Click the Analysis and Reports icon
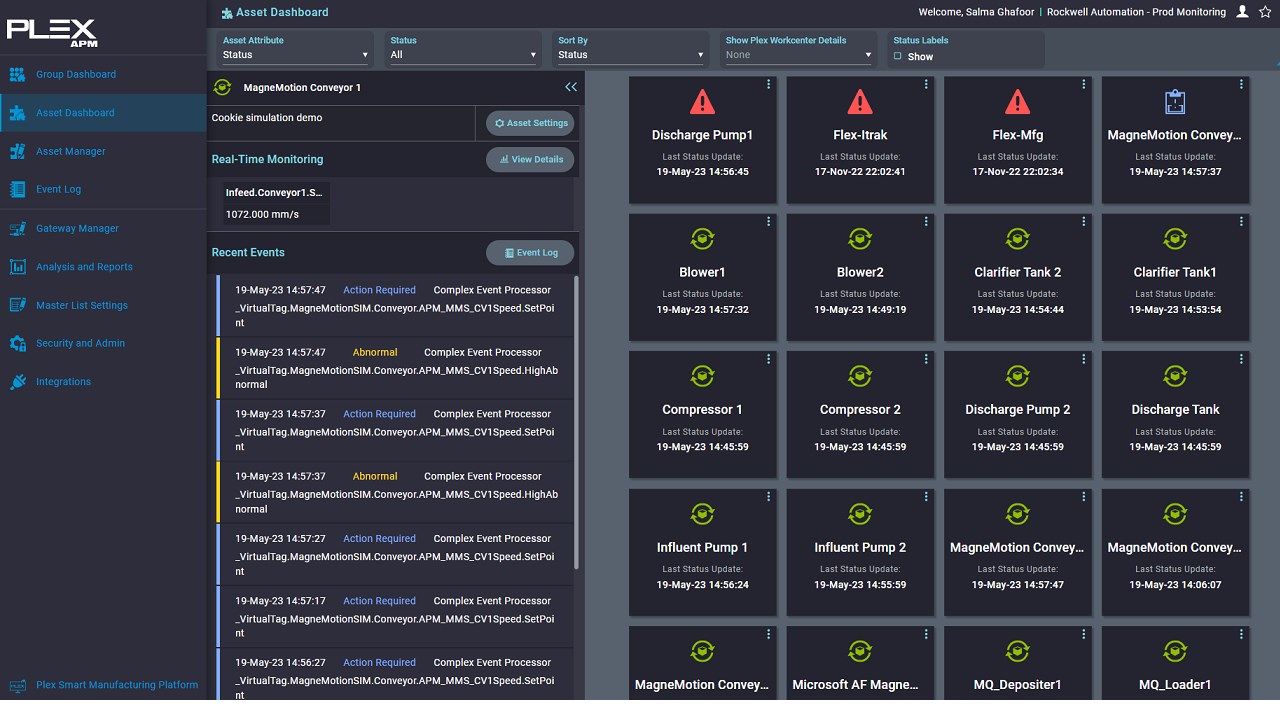Screen dimensions: 1280x720 [17, 267]
